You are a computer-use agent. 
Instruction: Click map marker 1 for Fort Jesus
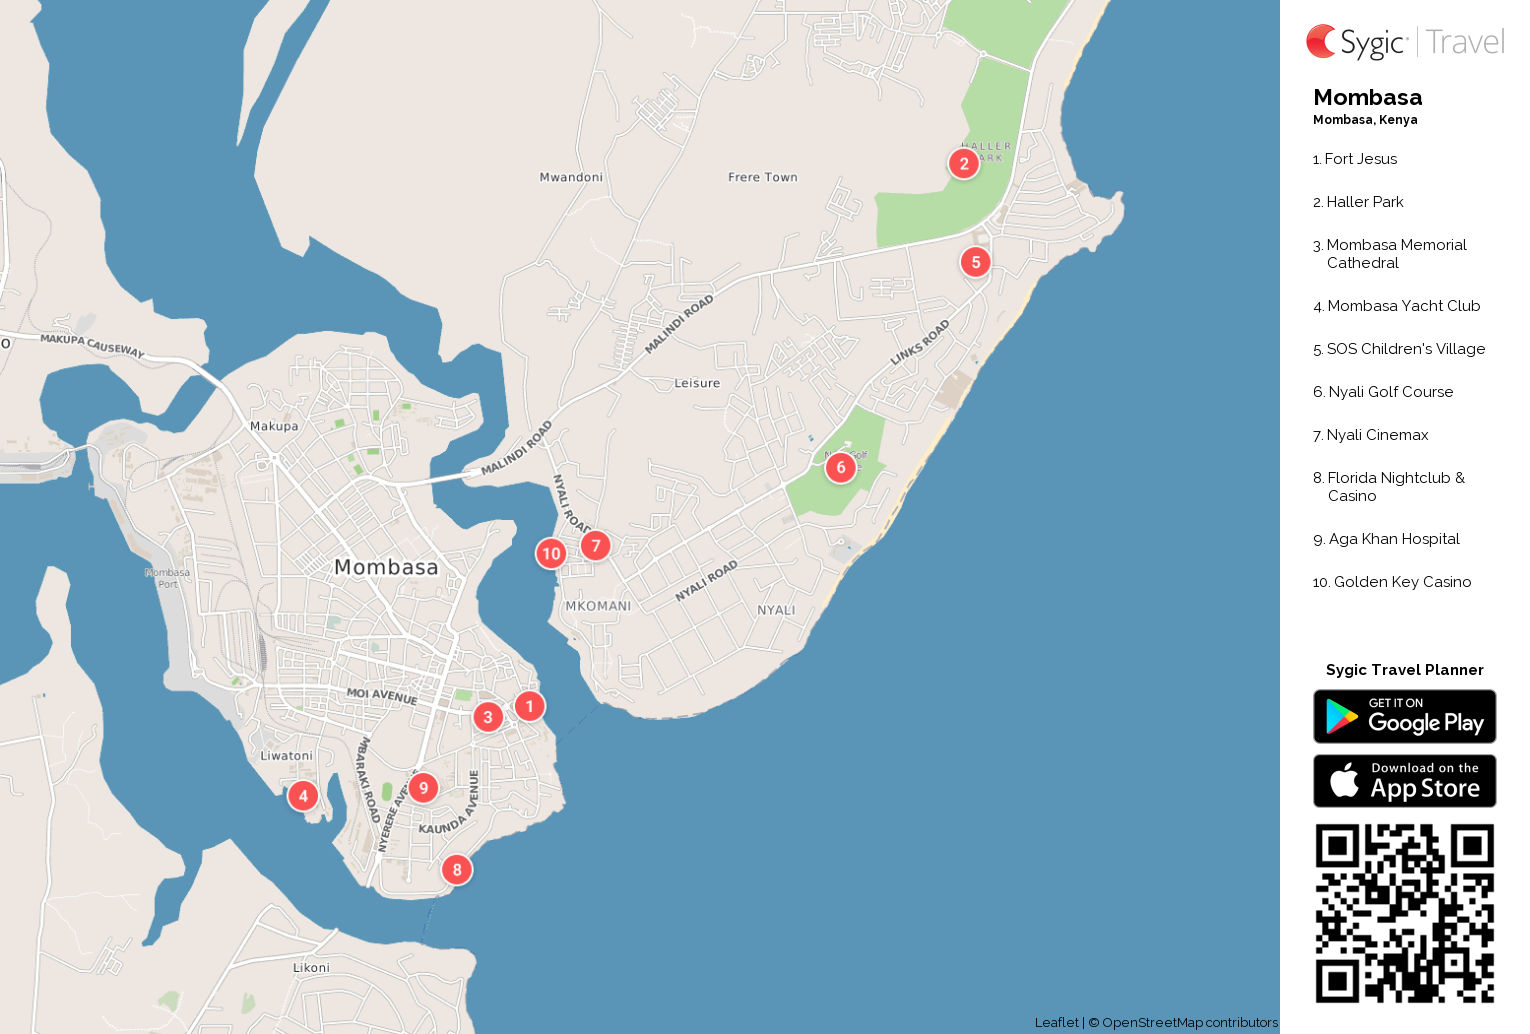click(530, 706)
